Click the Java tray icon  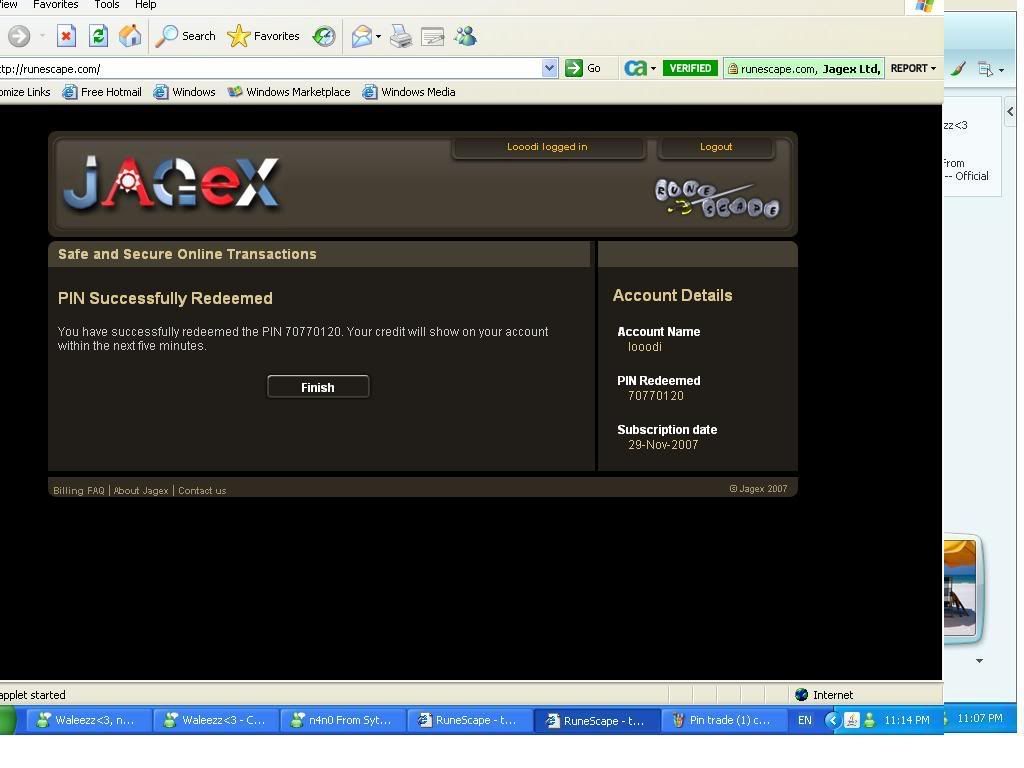[x=852, y=720]
